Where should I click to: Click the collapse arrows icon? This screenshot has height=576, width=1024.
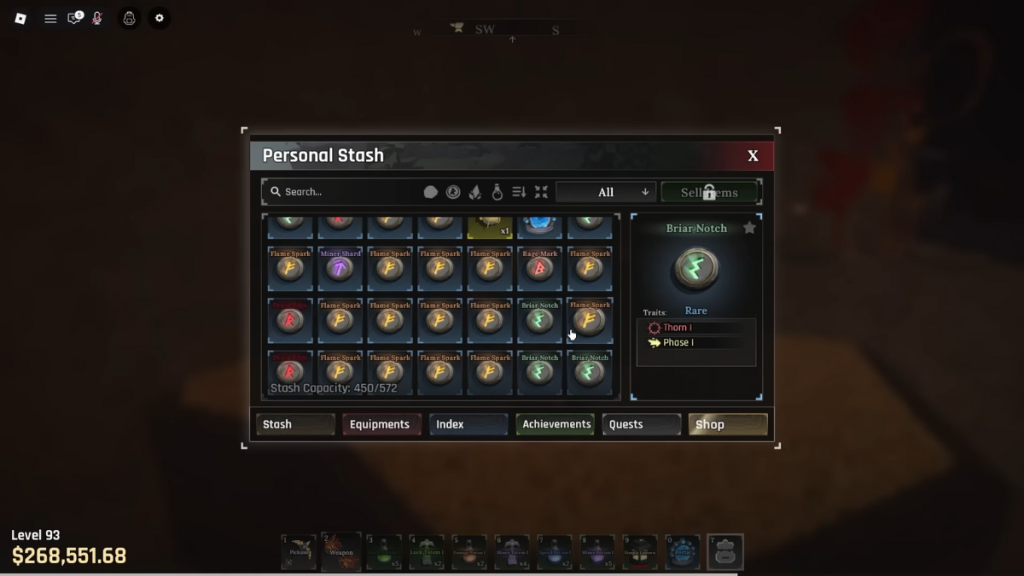pos(541,192)
